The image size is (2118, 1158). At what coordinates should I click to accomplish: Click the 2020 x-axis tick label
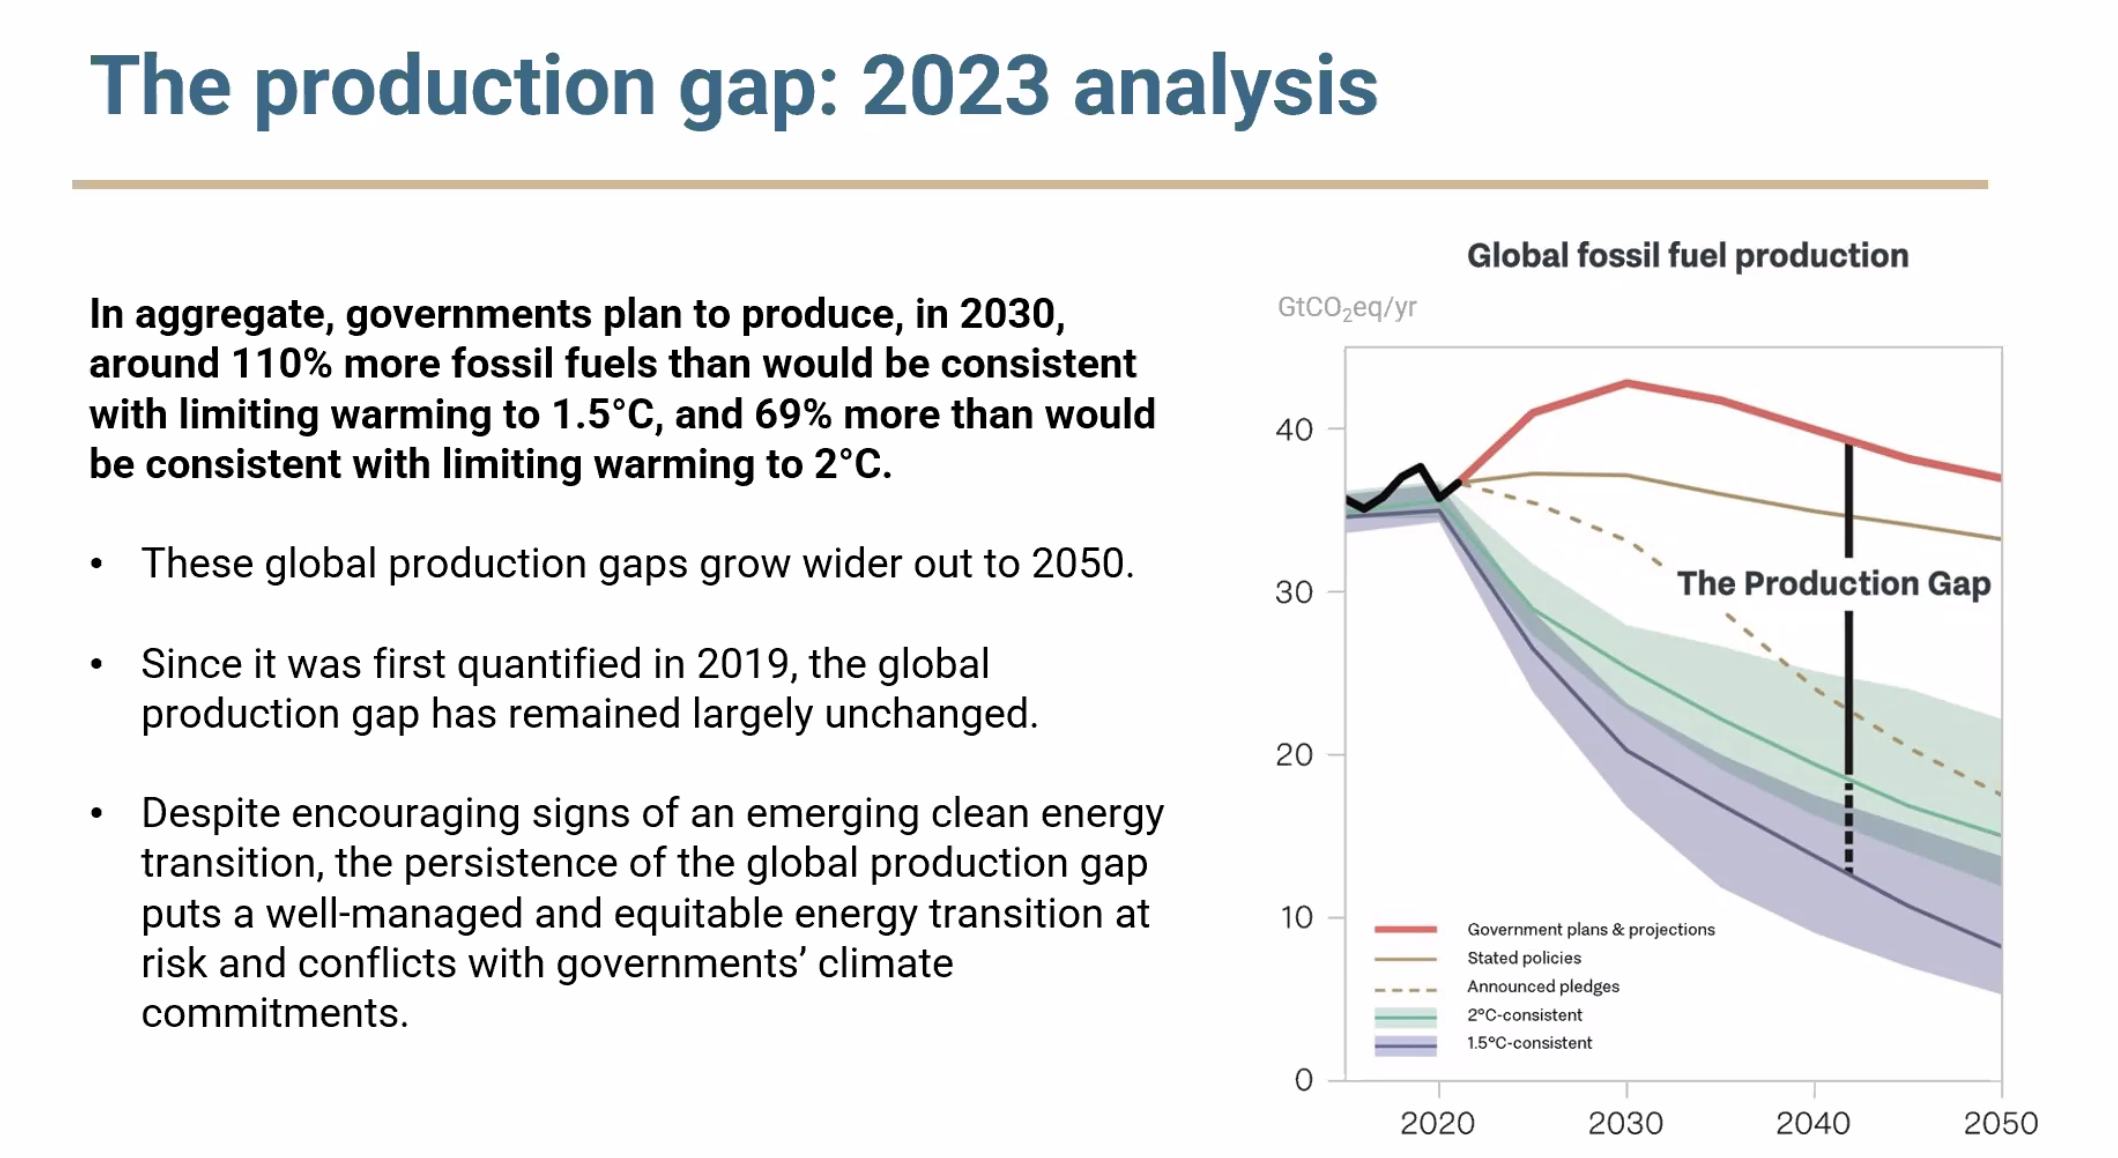point(1437,1123)
